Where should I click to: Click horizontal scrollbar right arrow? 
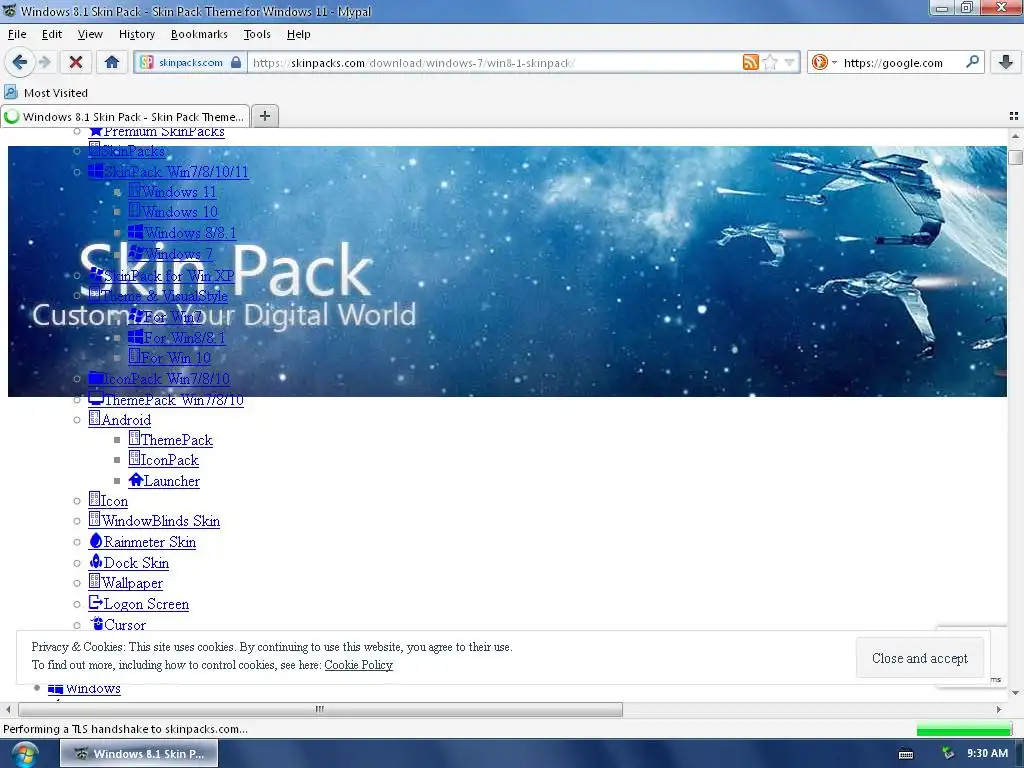pos(999,709)
